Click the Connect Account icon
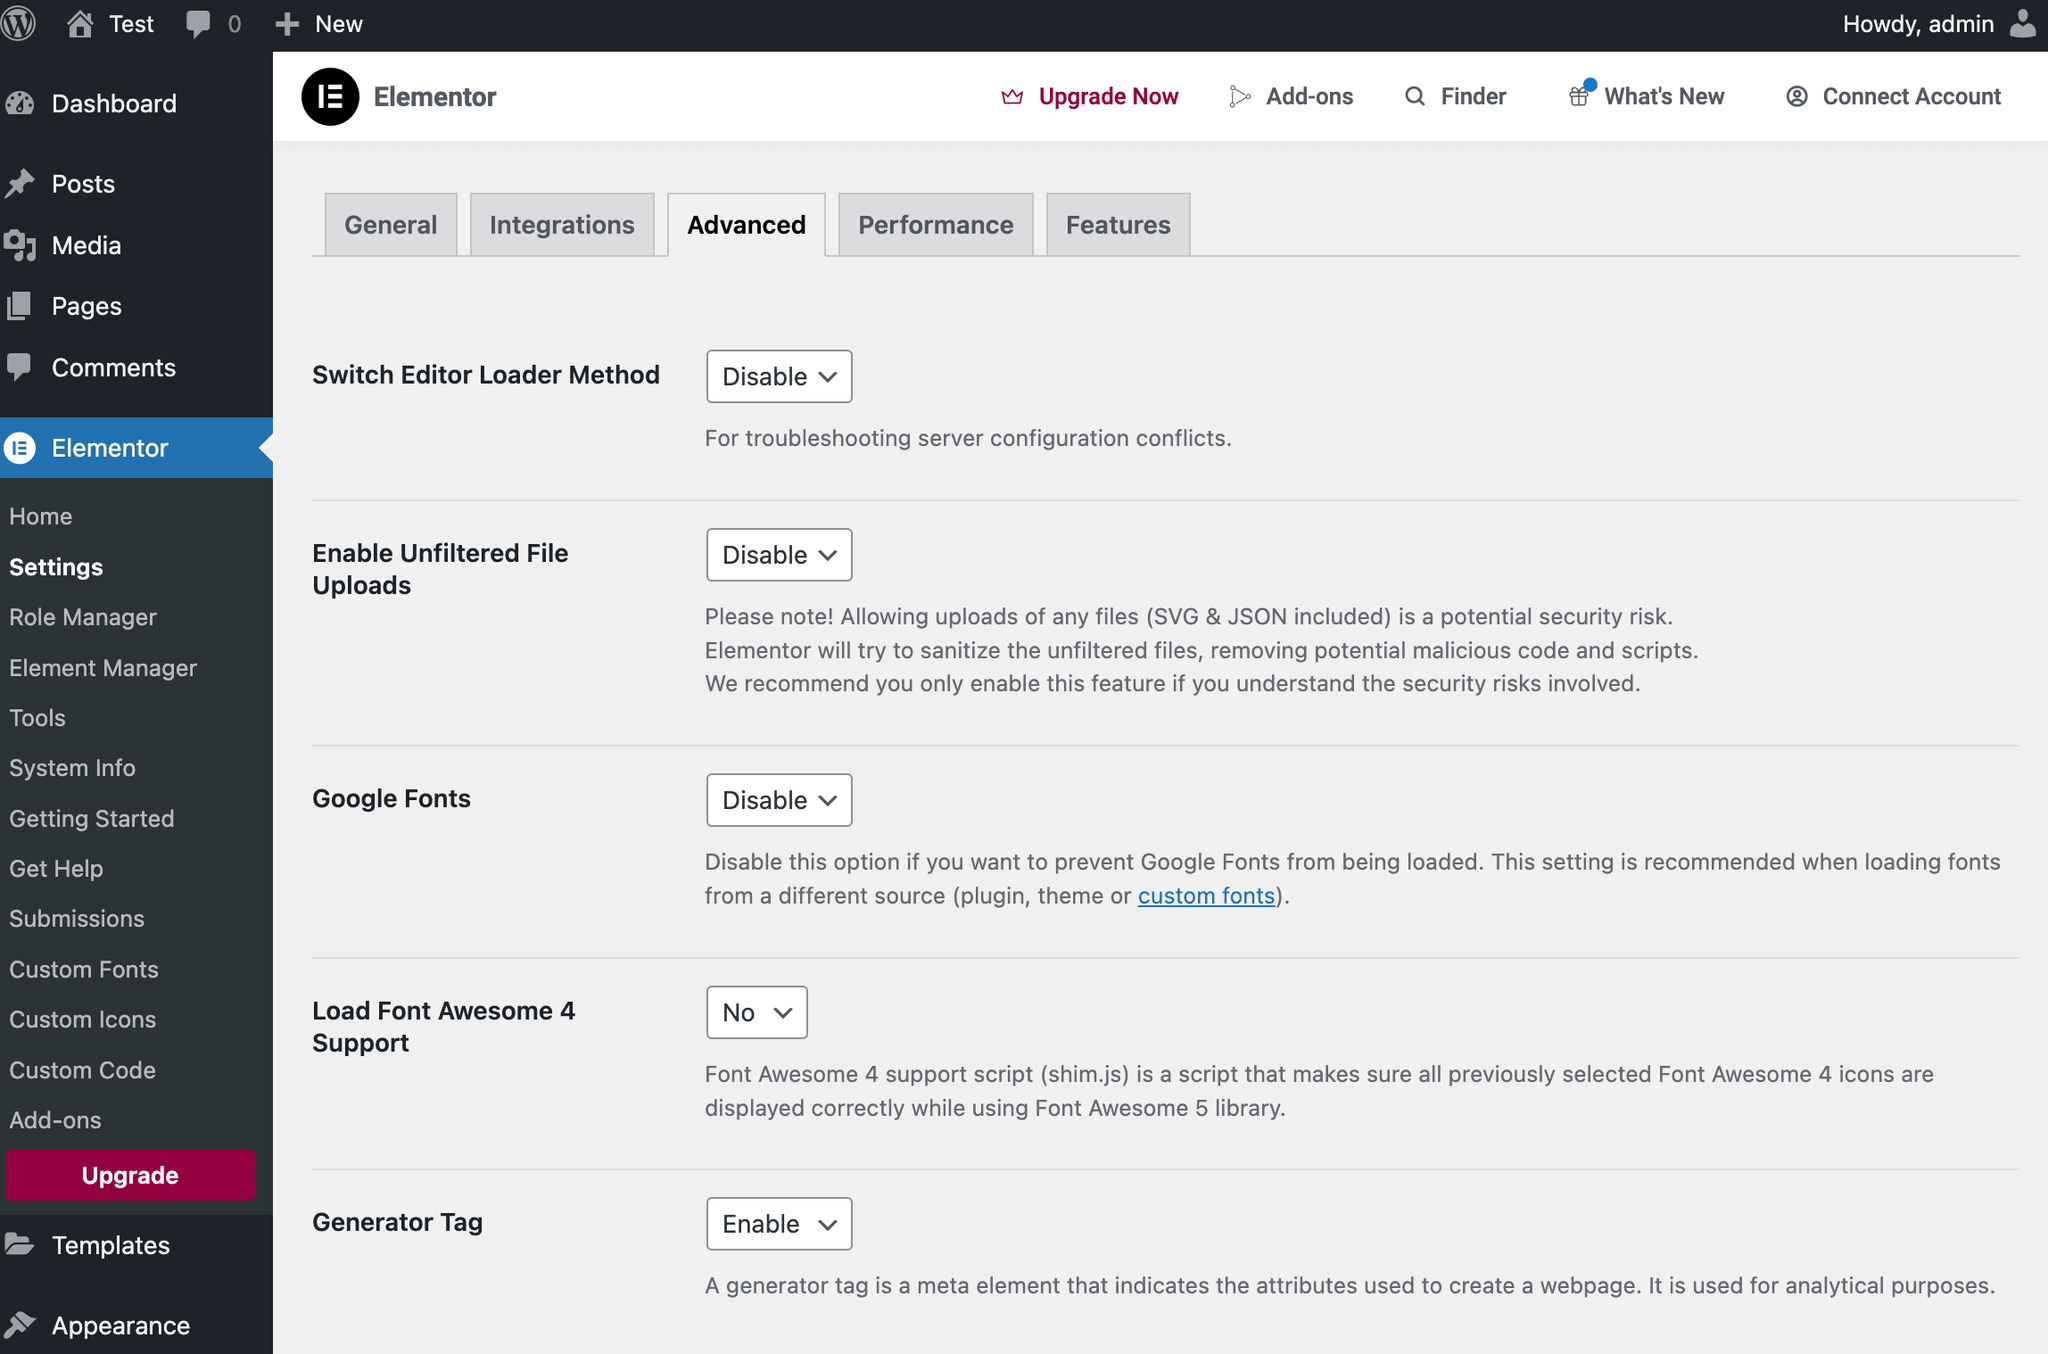2048x1354 pixels. (x=1798, y=96)
